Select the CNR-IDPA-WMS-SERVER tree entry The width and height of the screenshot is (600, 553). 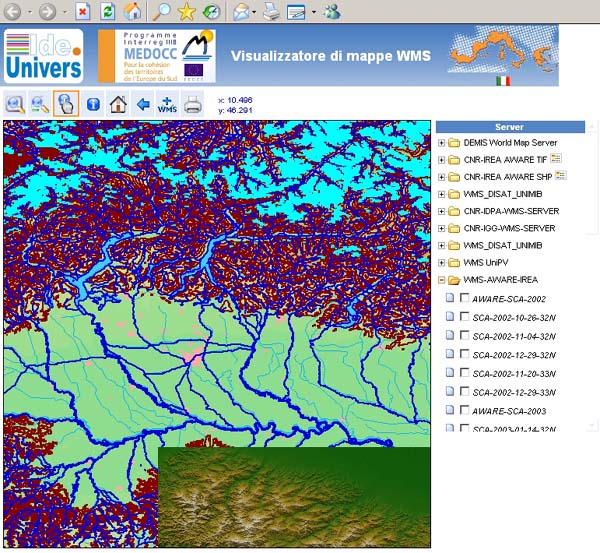click(511, 211)
